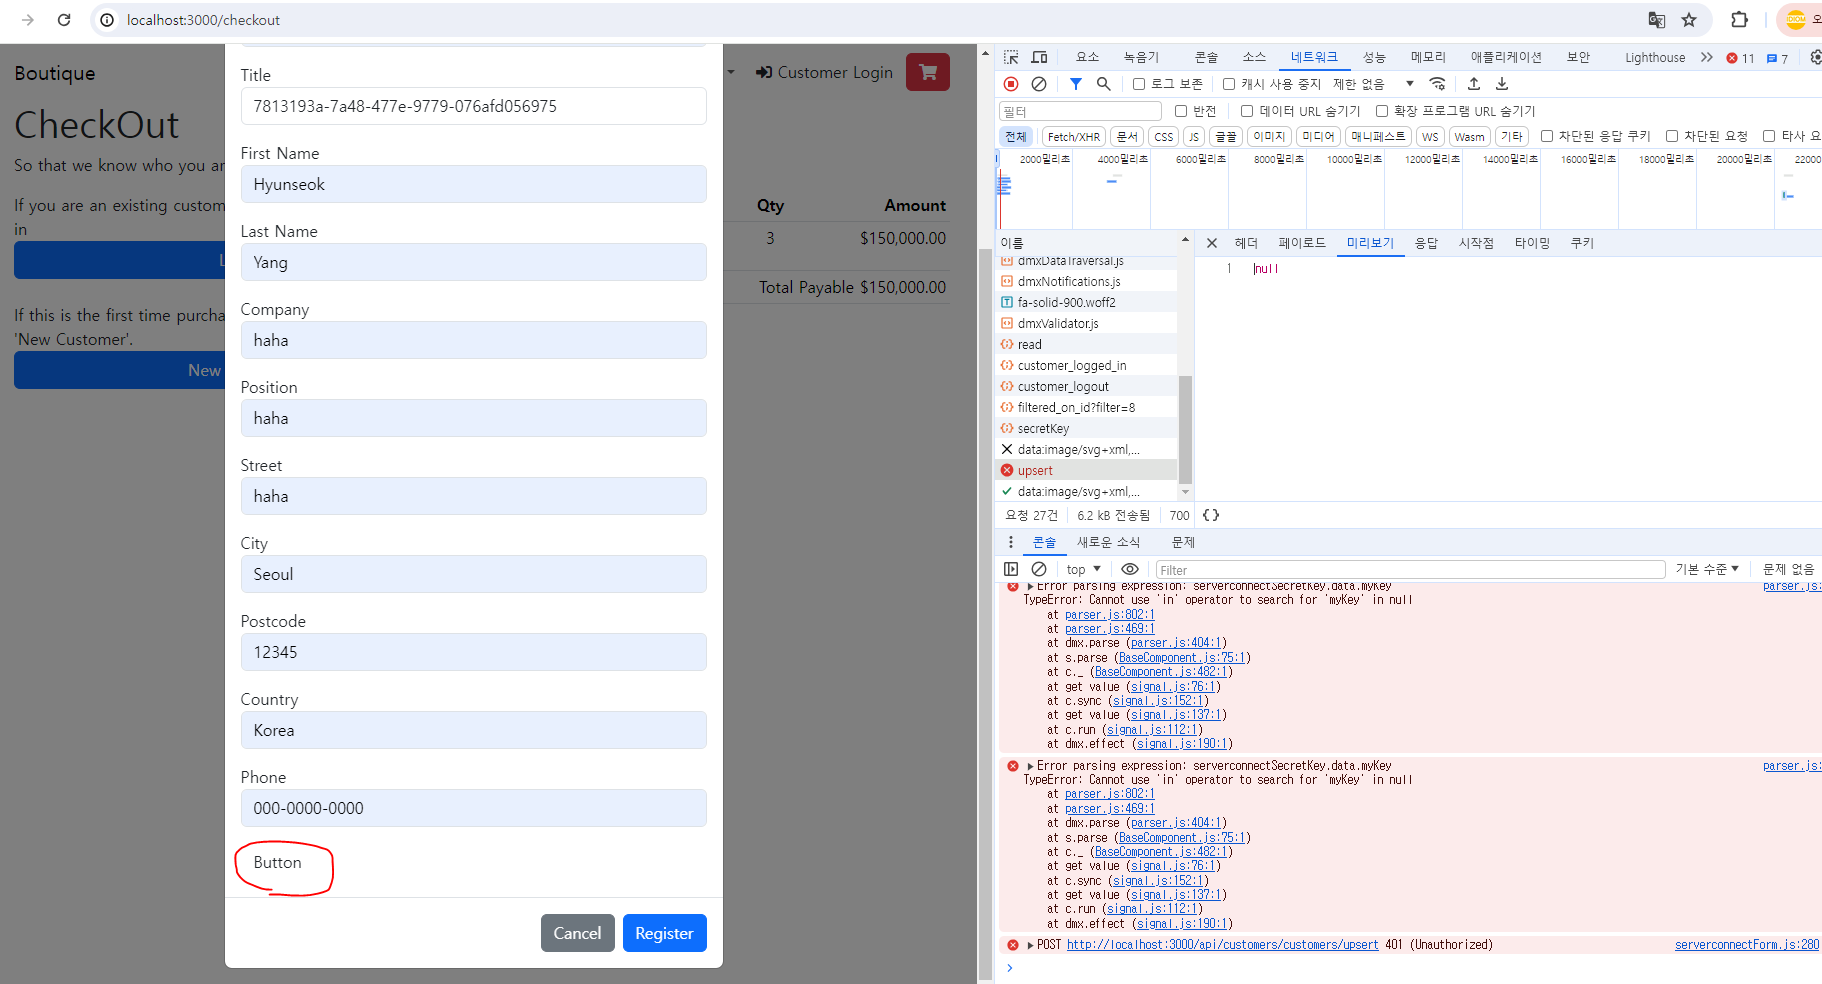
Task: Enable the 로그 보존 checkbox
Action: pyautogui.click(x=1139, y=84)
